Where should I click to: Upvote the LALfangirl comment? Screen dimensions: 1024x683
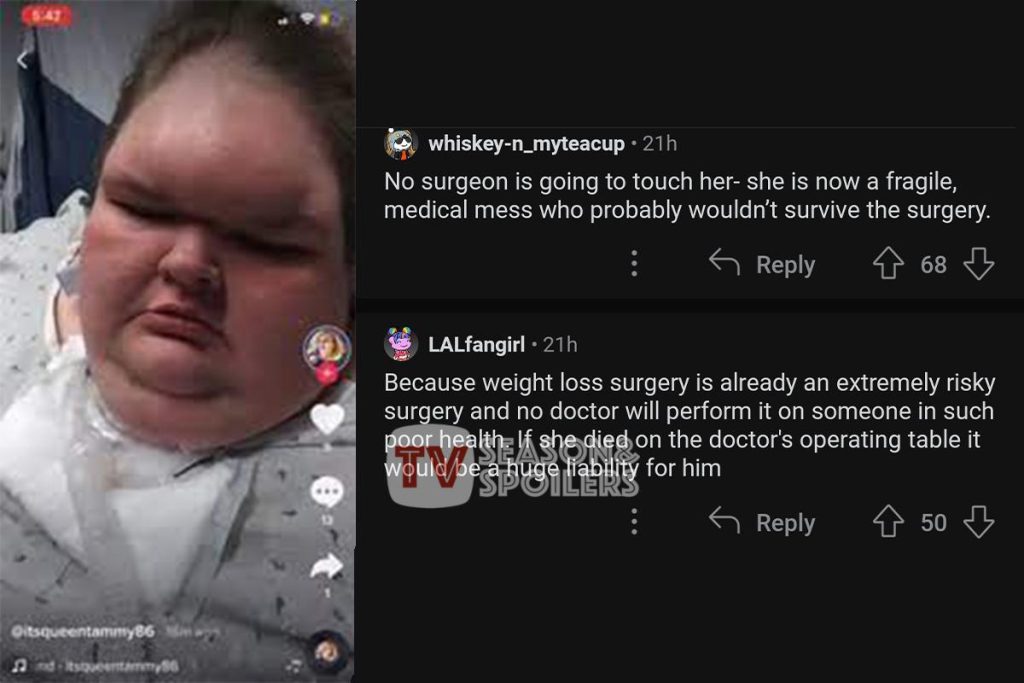point(888,522)
